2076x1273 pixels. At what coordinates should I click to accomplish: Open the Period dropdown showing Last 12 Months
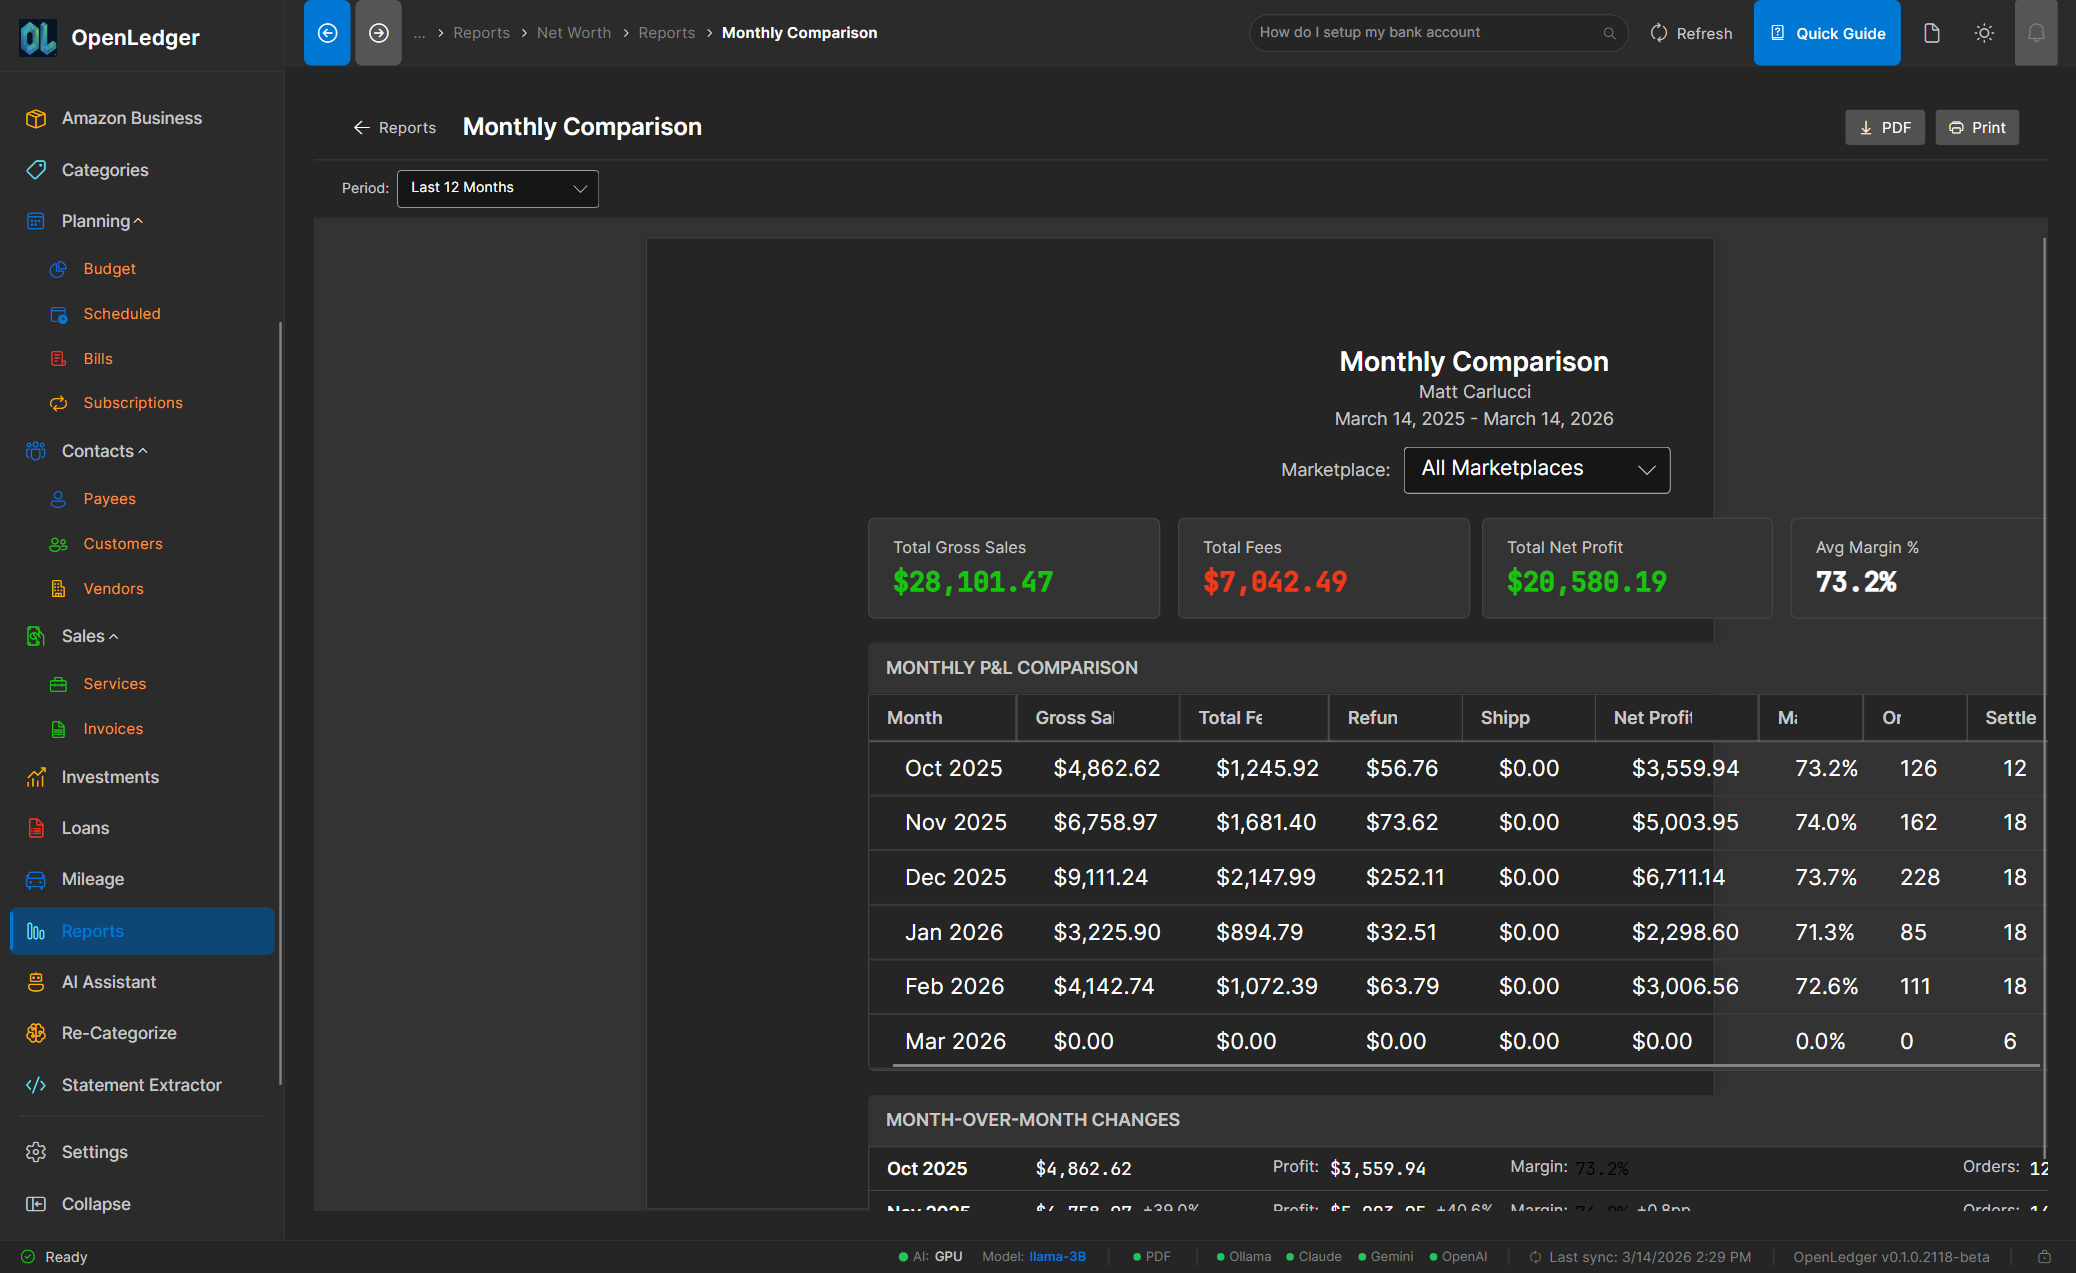(x=497, y=188)
